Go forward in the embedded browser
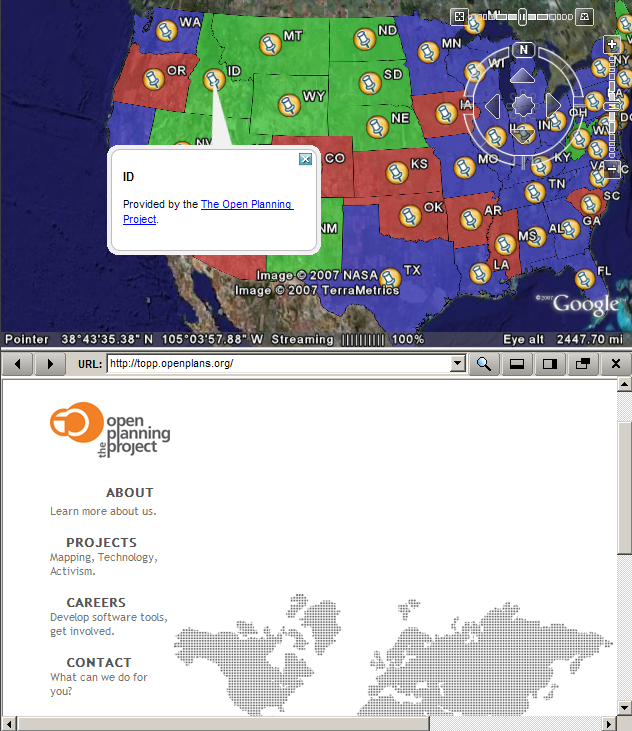The height and width of the screenshot is (731, 632). pyautogui.click(x=48, y=363)
